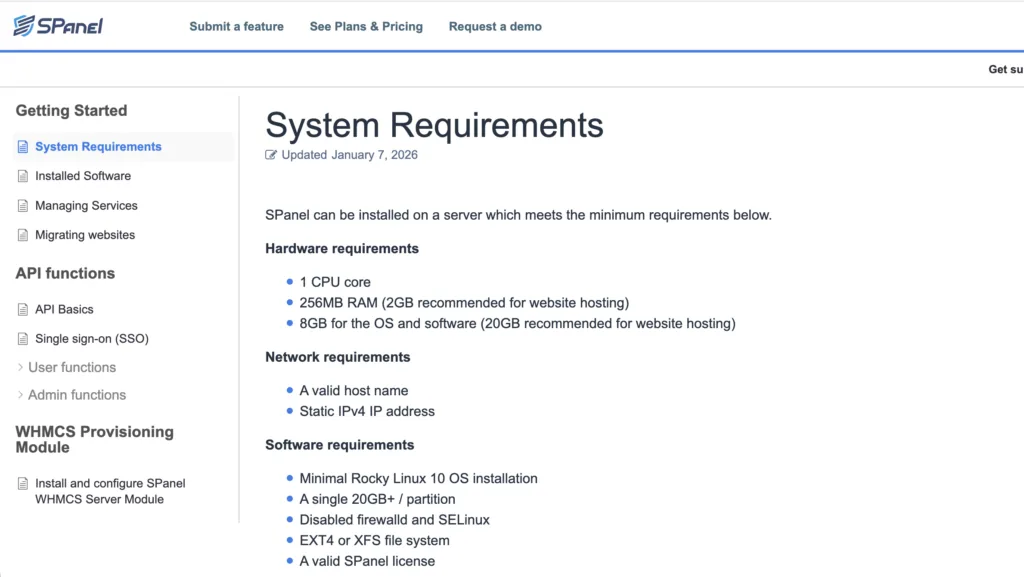This screenshot has width=1024, height=577.
Task: Open Submit a feature link
Action: 236,27
